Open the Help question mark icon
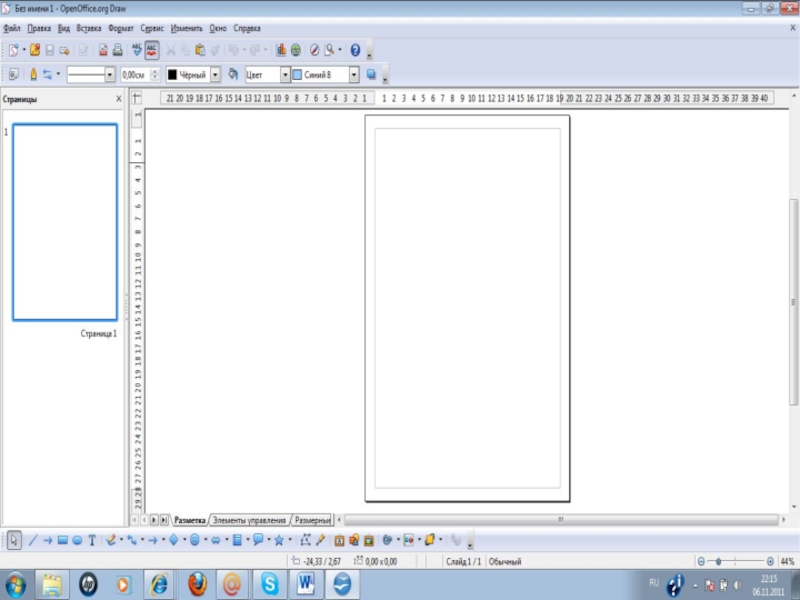This screenshot has height=600, width=800. [355, 49]
